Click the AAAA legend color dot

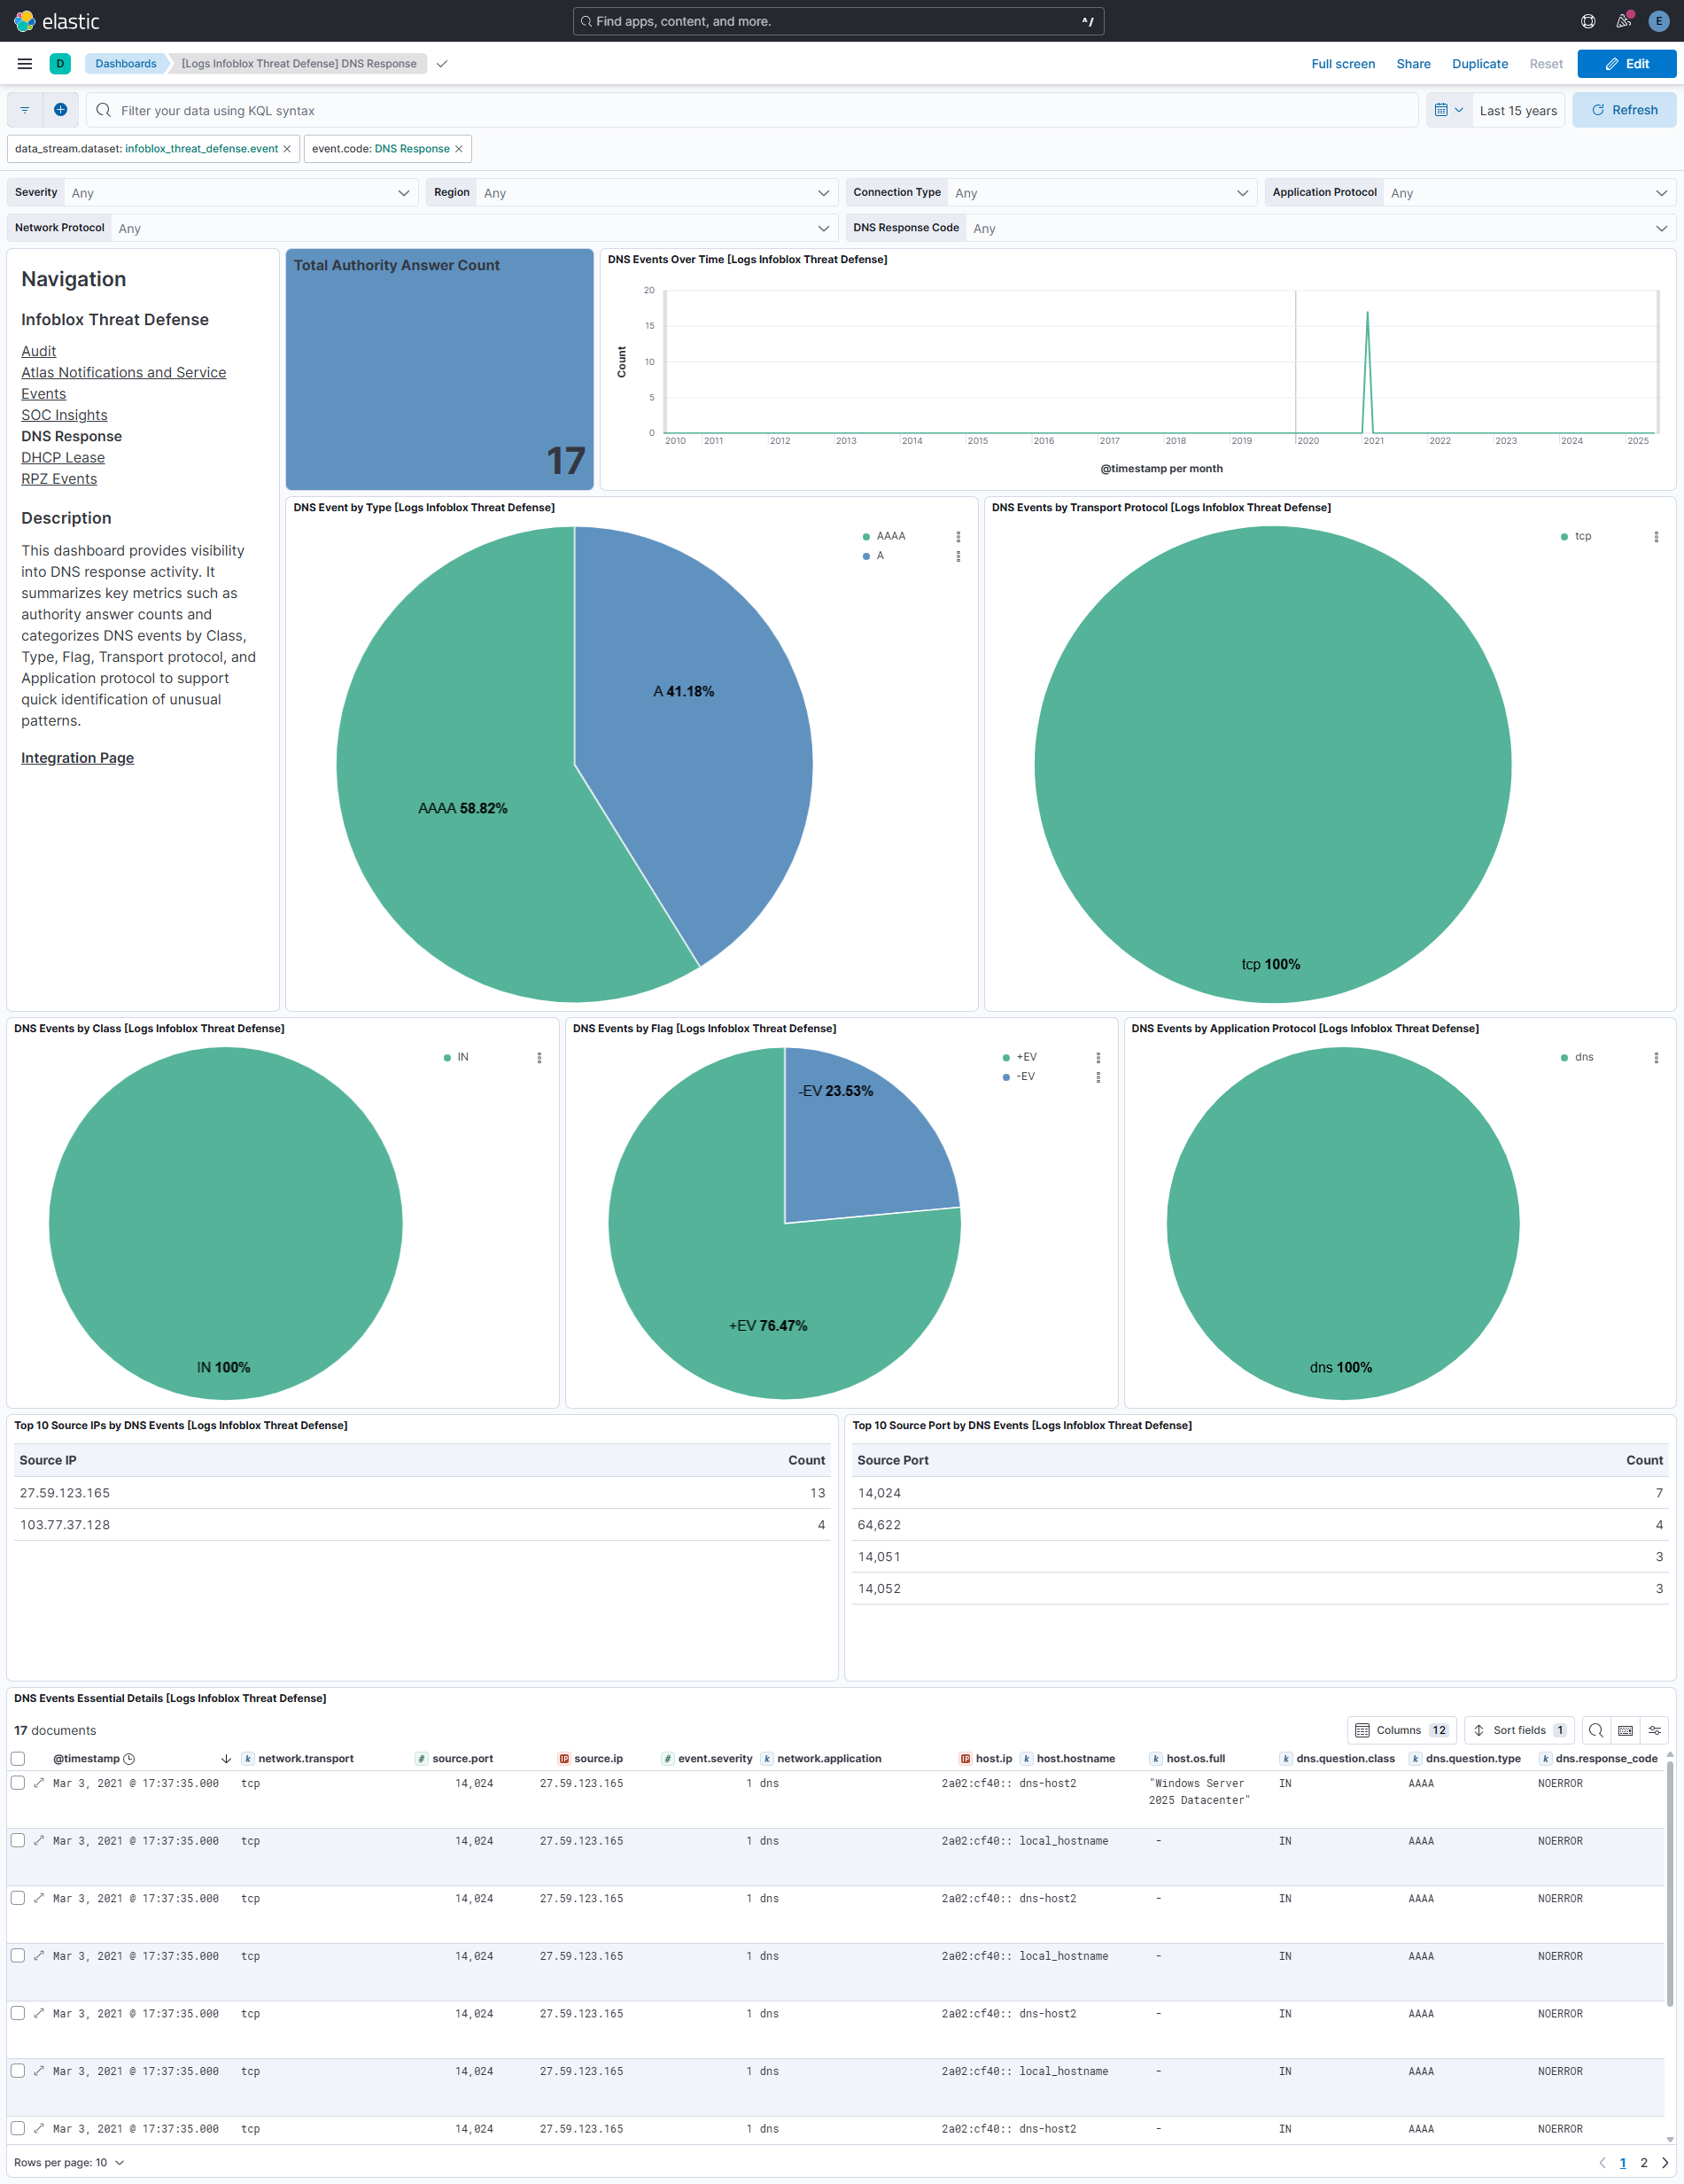coord(866,537)
